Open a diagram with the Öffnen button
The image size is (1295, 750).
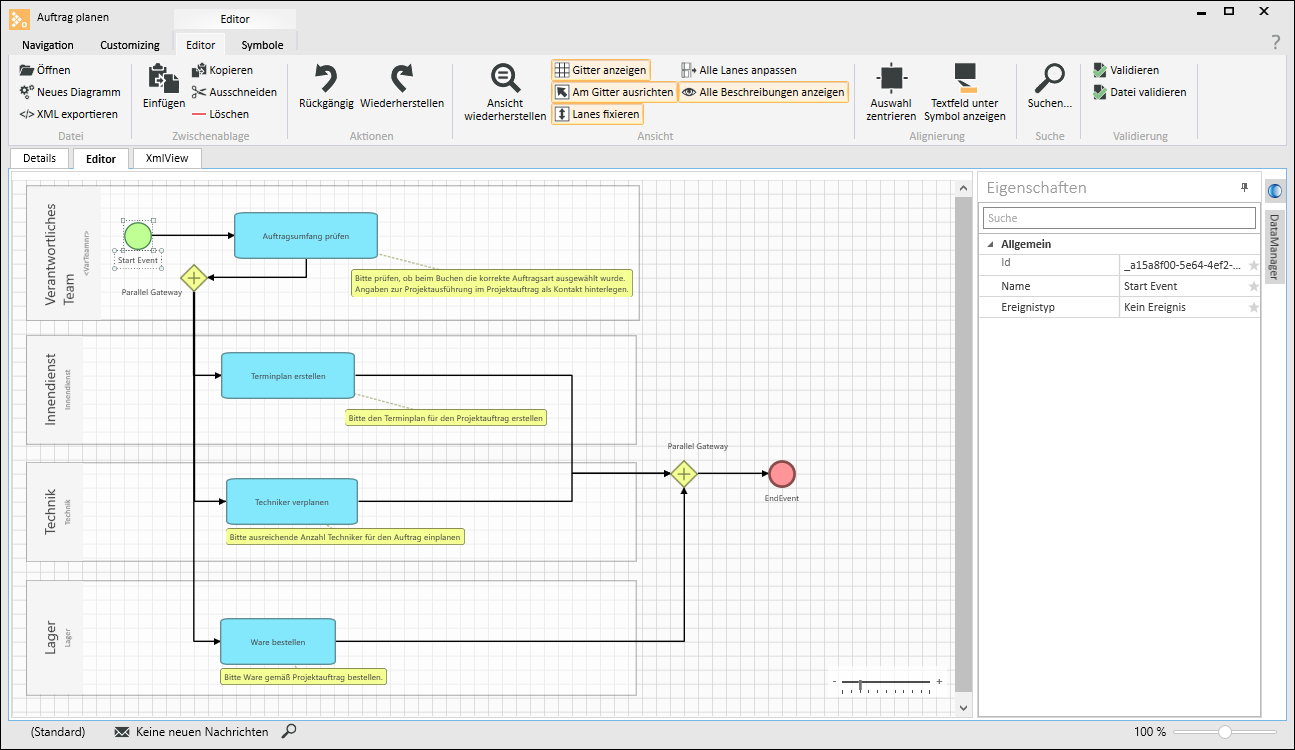click(x=45, y=70)
